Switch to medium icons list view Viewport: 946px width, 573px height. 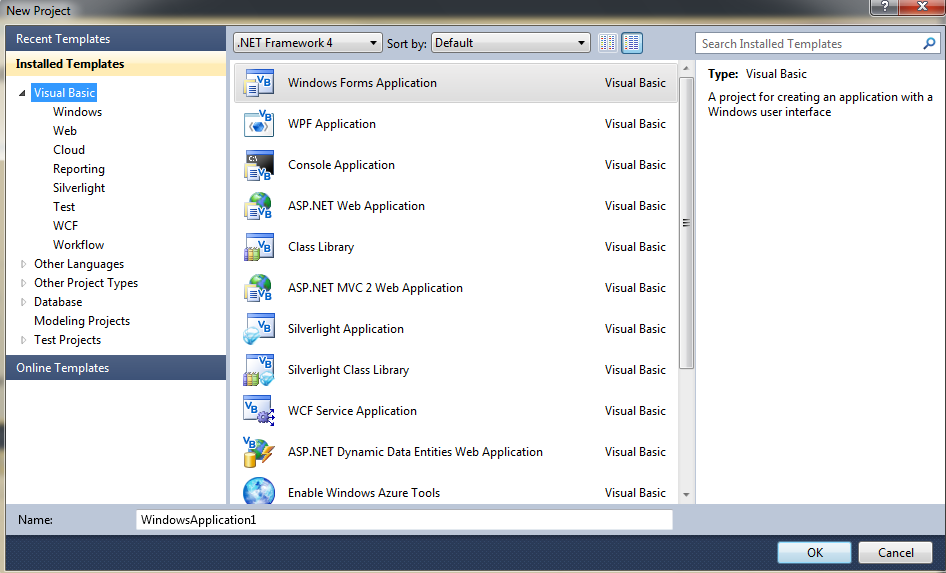[632, 43]
